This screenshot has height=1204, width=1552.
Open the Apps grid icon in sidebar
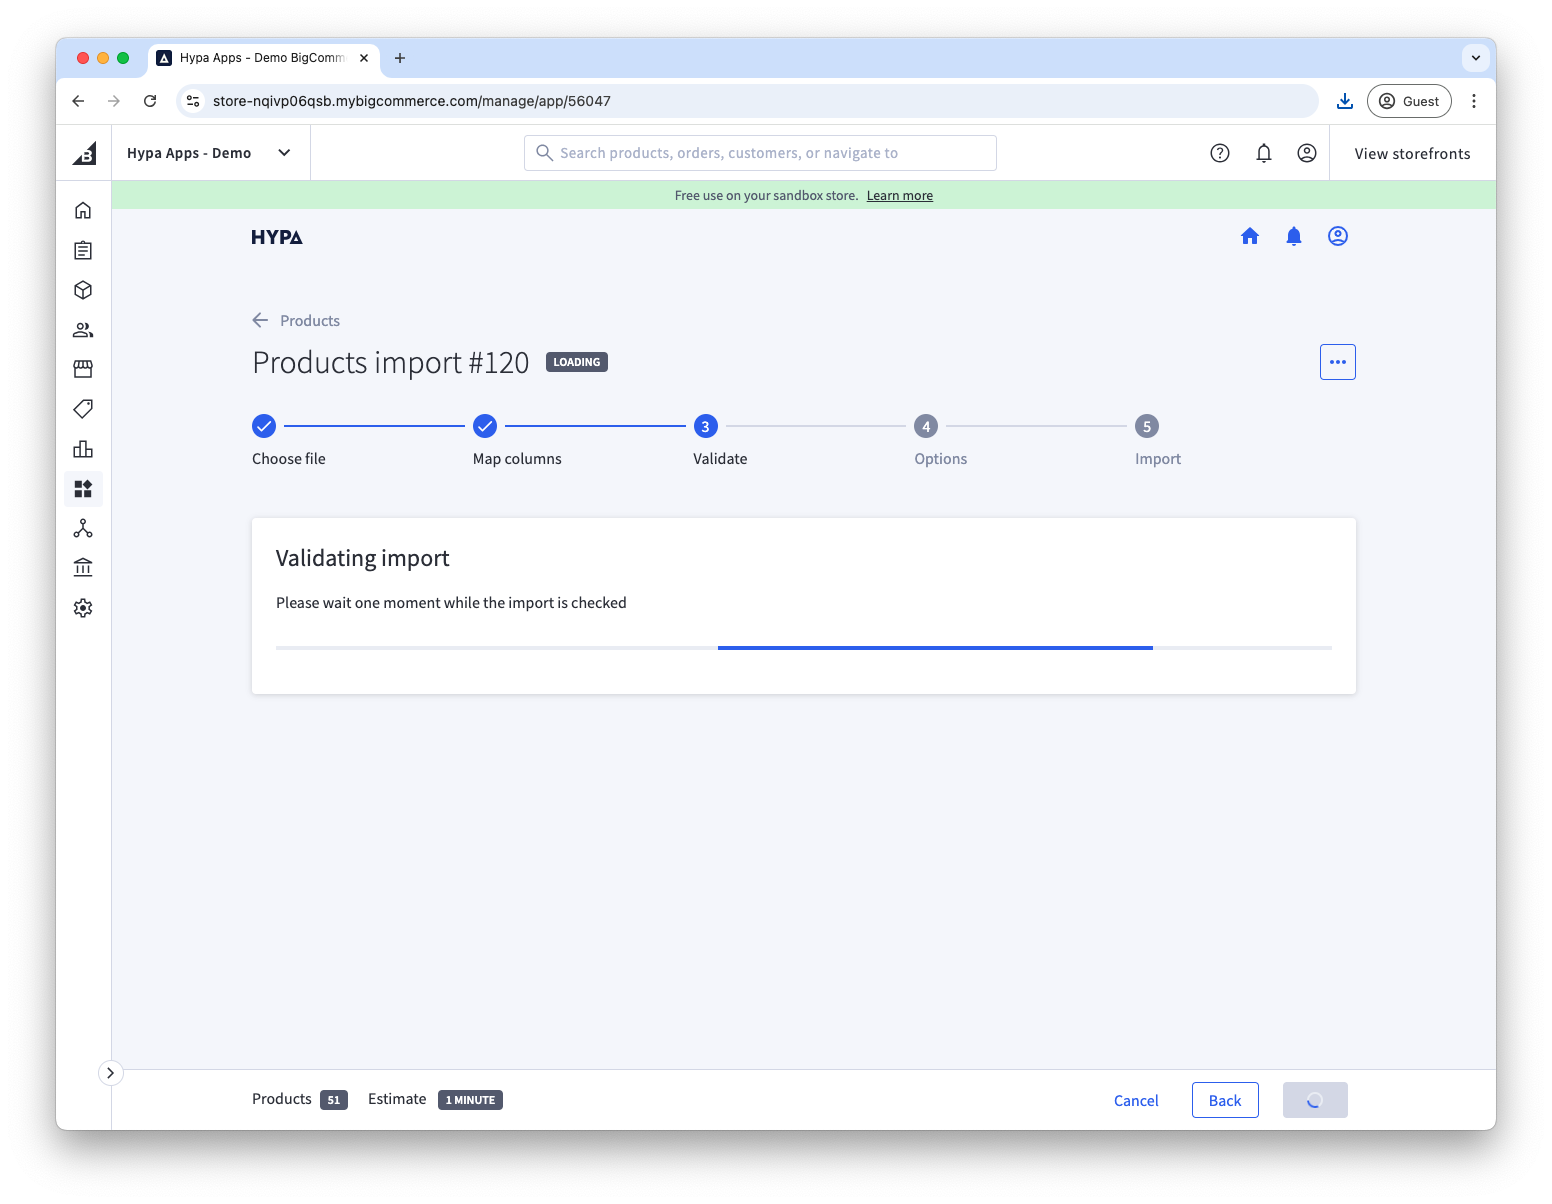point(83,489)
